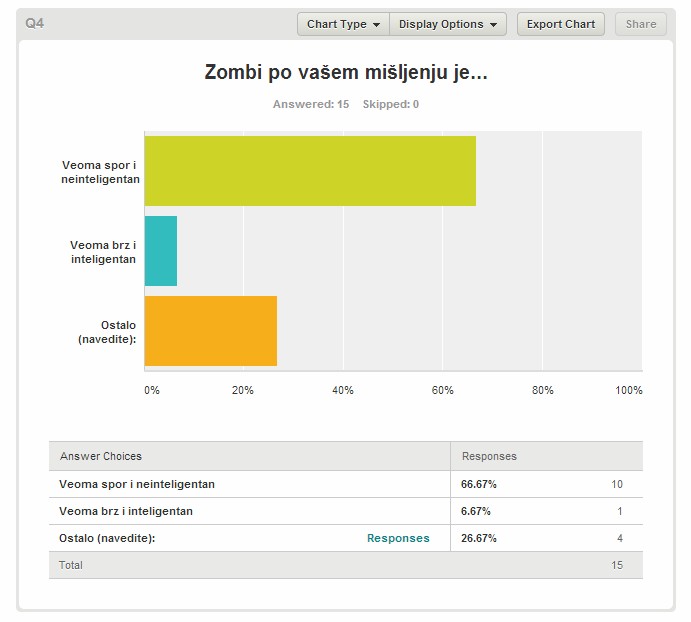Click the Total row in table
The image size is (691, 622).
pyautogui.click(x=346, y=565)
